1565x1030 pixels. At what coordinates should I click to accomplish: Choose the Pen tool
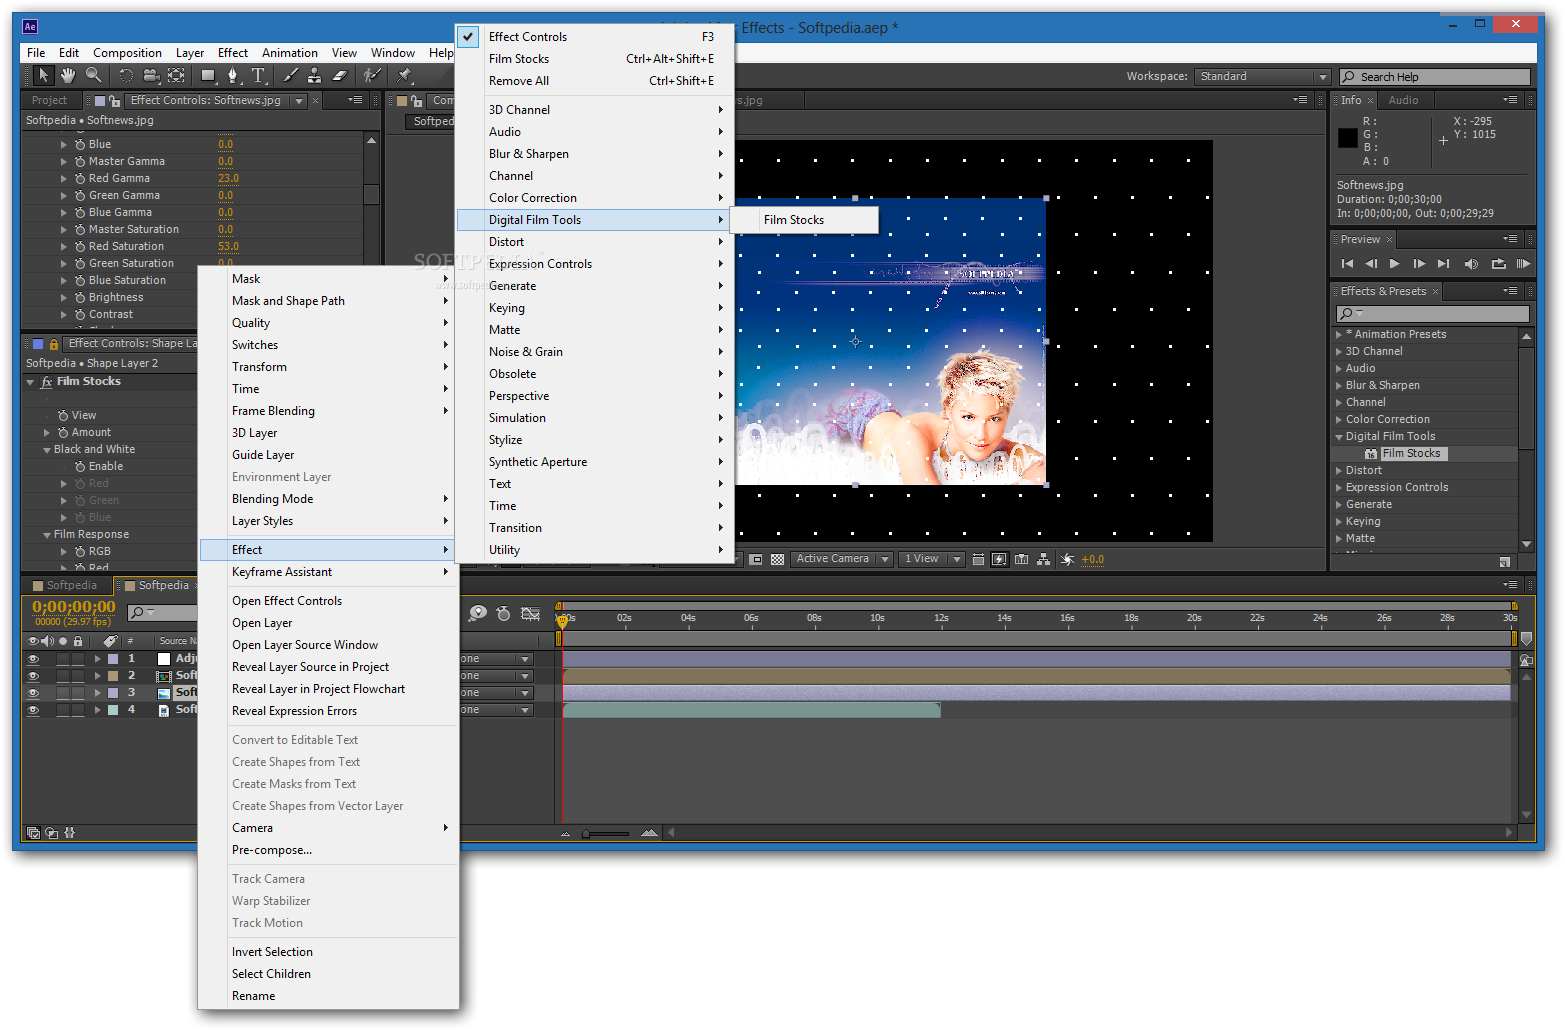233,74
